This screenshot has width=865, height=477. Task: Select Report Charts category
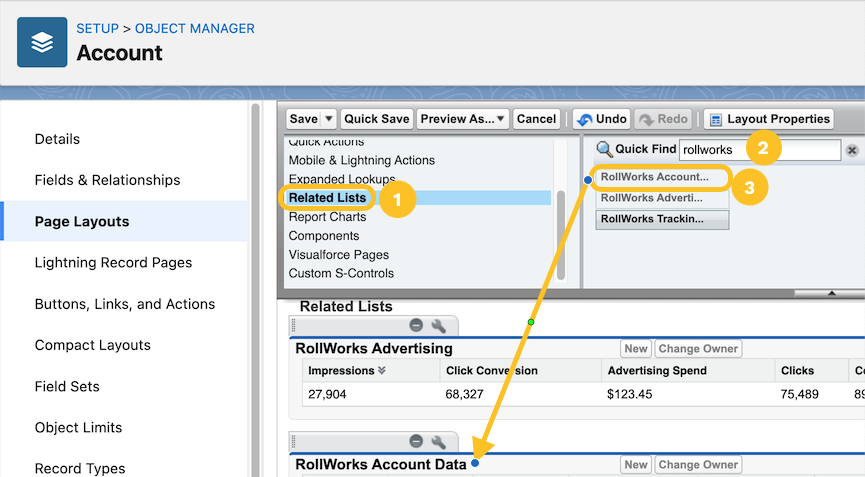pyautogui.click(x=328, y=217)
